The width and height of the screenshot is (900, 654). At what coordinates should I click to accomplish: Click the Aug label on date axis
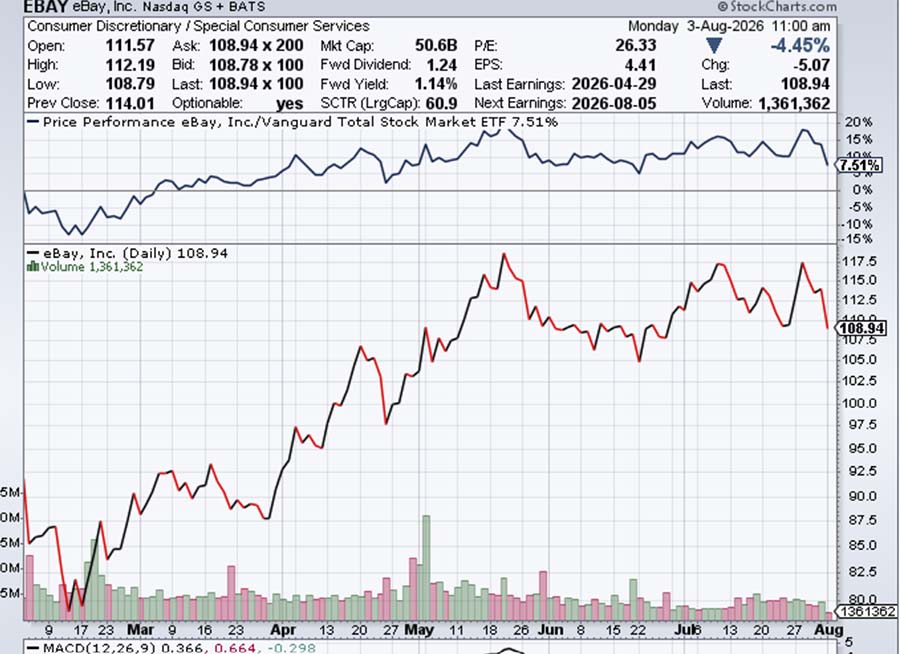coord(831,630)
